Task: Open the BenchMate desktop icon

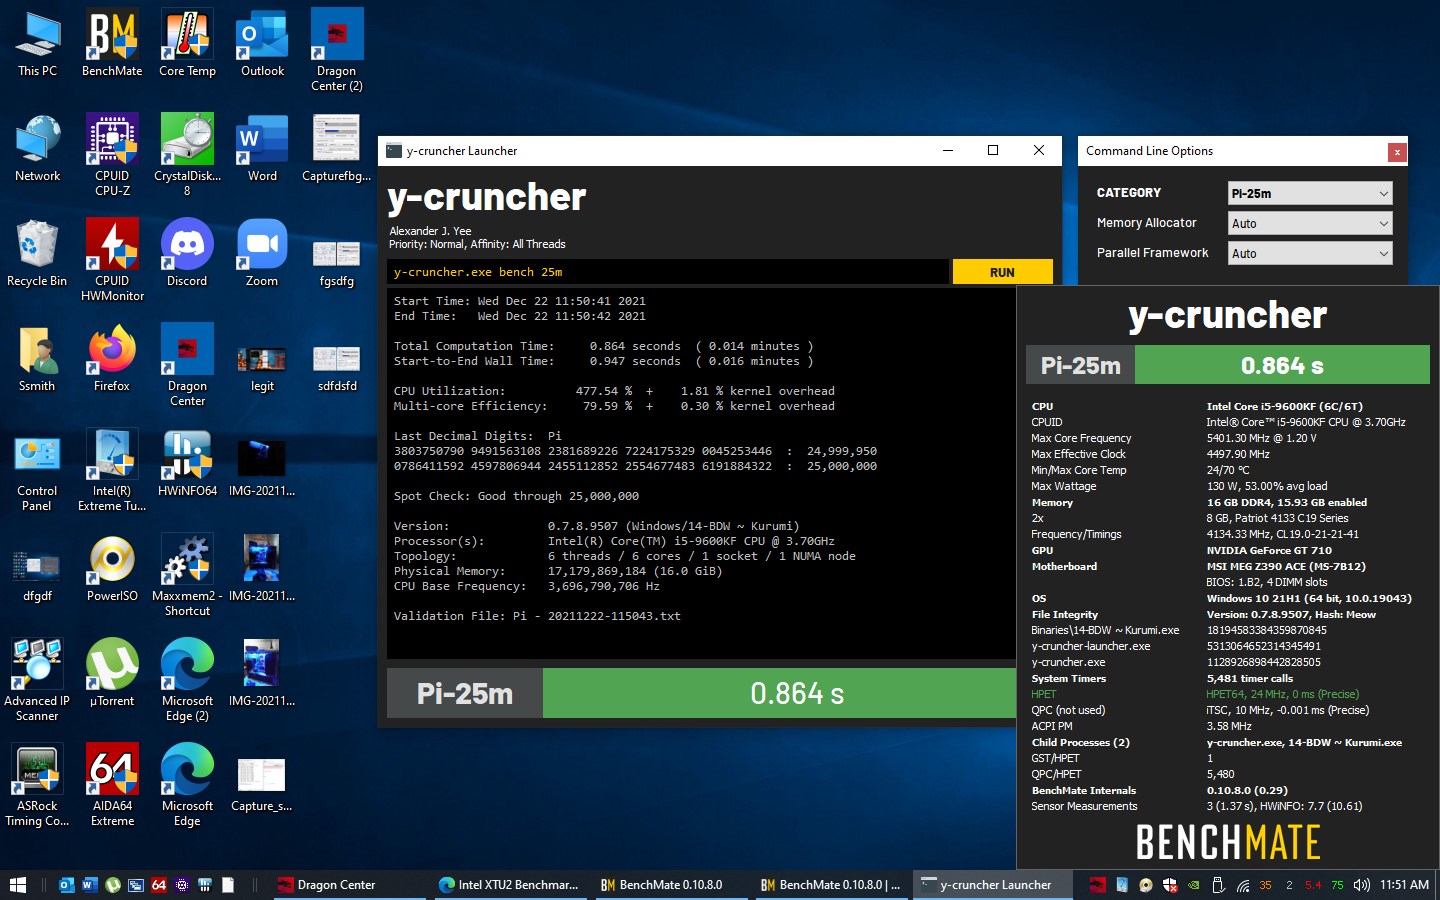Action: point(112,45)
